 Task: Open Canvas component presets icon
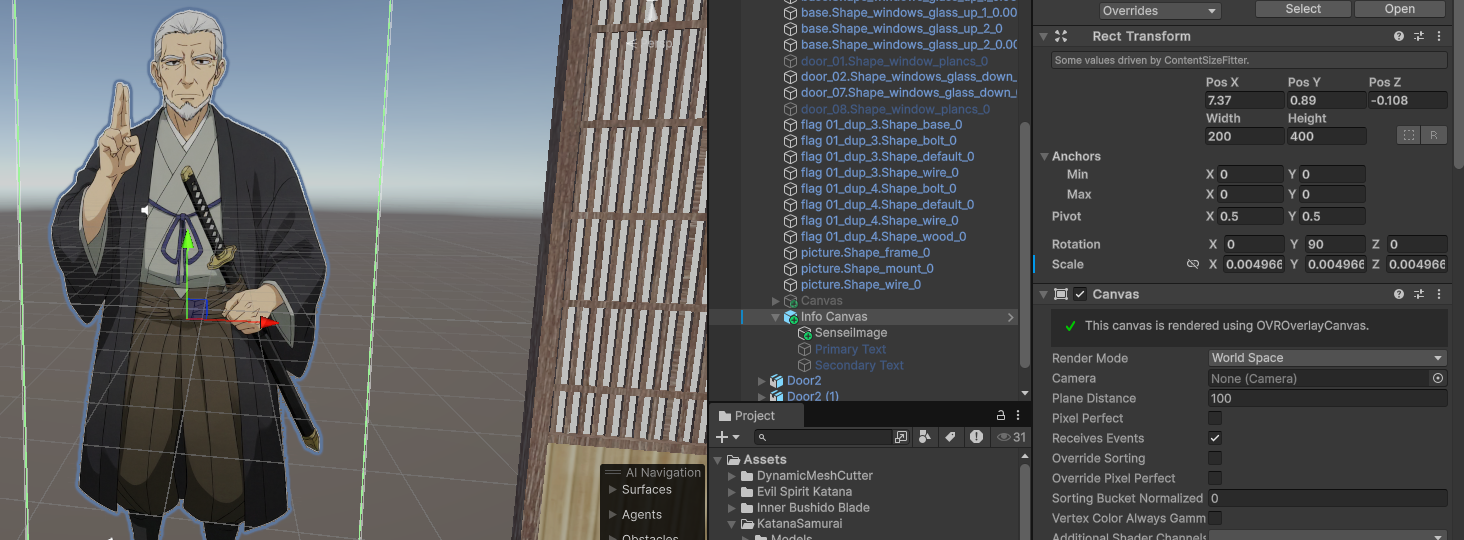coord(1419,294)
